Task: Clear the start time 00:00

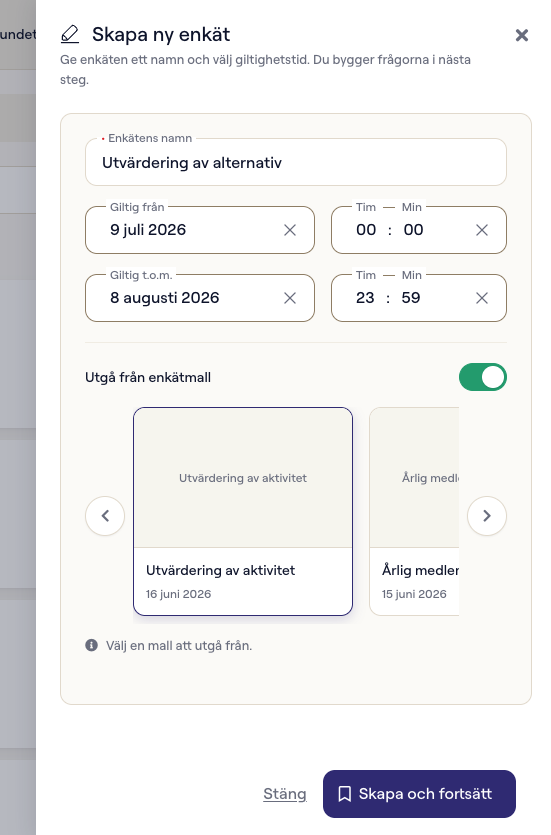Action: [x=482, y=230]
